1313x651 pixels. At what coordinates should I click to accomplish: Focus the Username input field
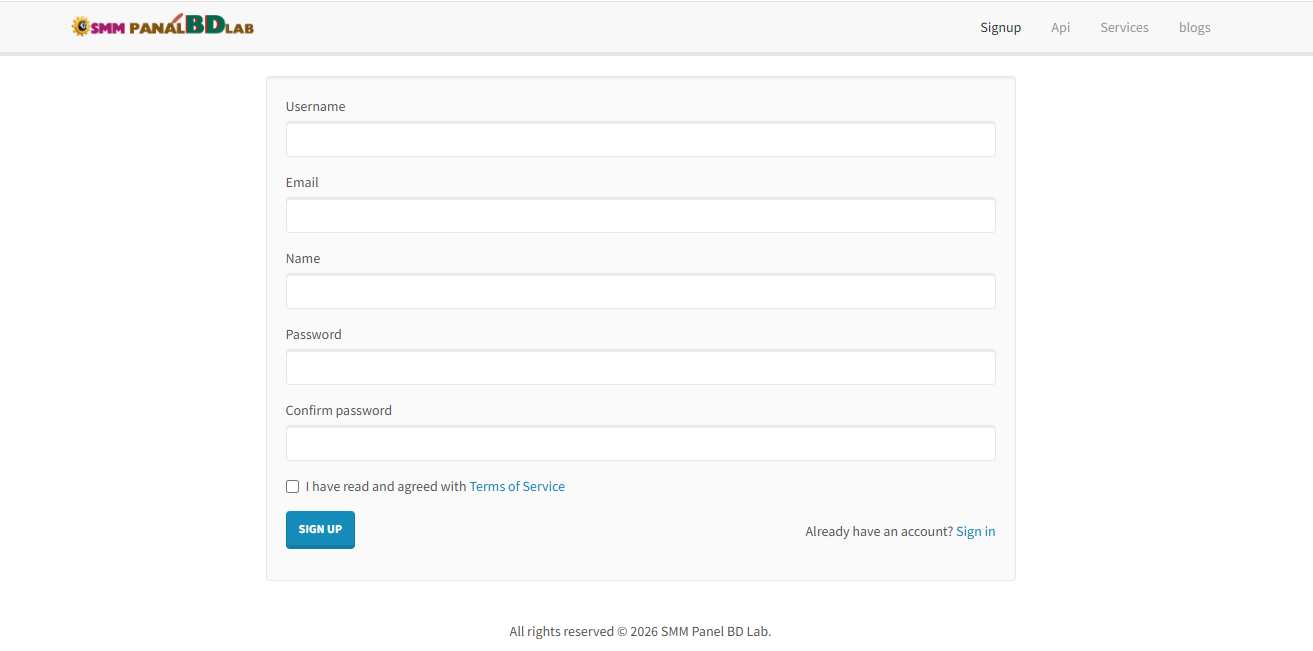point(640,140)
